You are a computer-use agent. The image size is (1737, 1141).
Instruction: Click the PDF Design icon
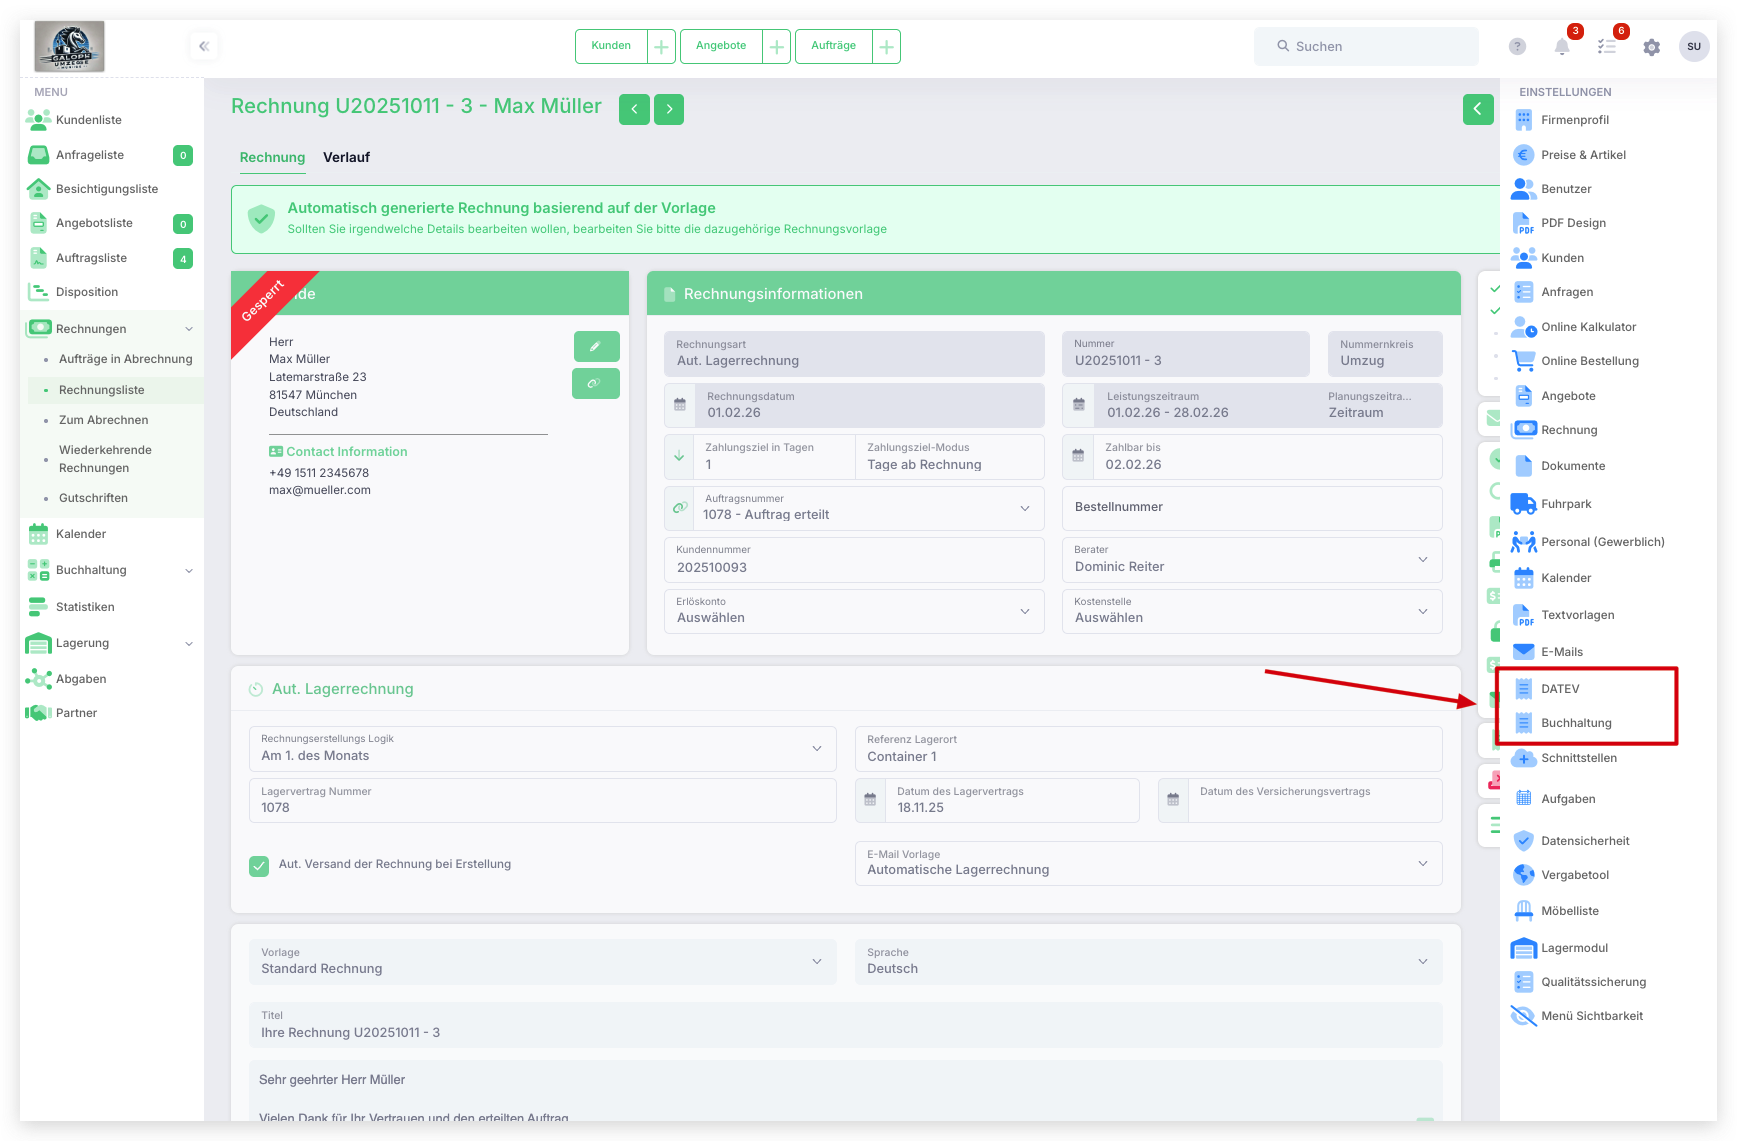[1523, 223]
